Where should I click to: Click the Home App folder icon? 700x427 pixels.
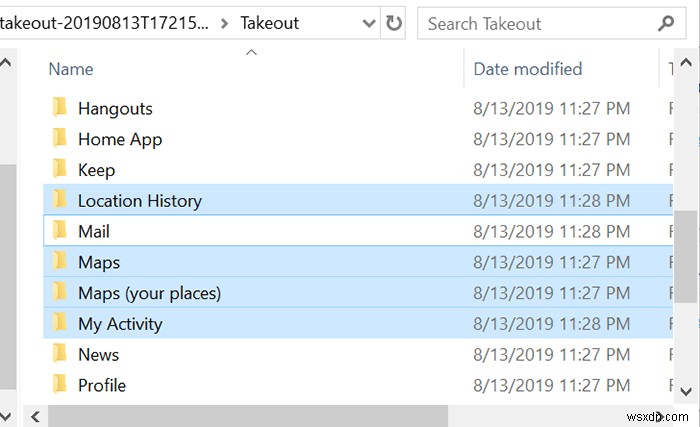tap(60, 139)
